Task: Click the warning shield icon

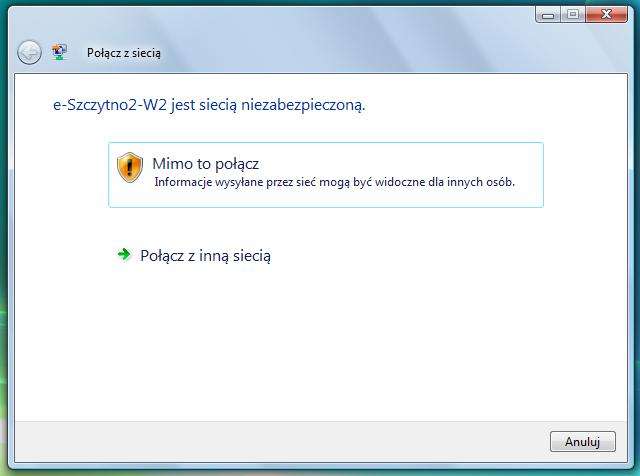Action: tap(130, 167)
